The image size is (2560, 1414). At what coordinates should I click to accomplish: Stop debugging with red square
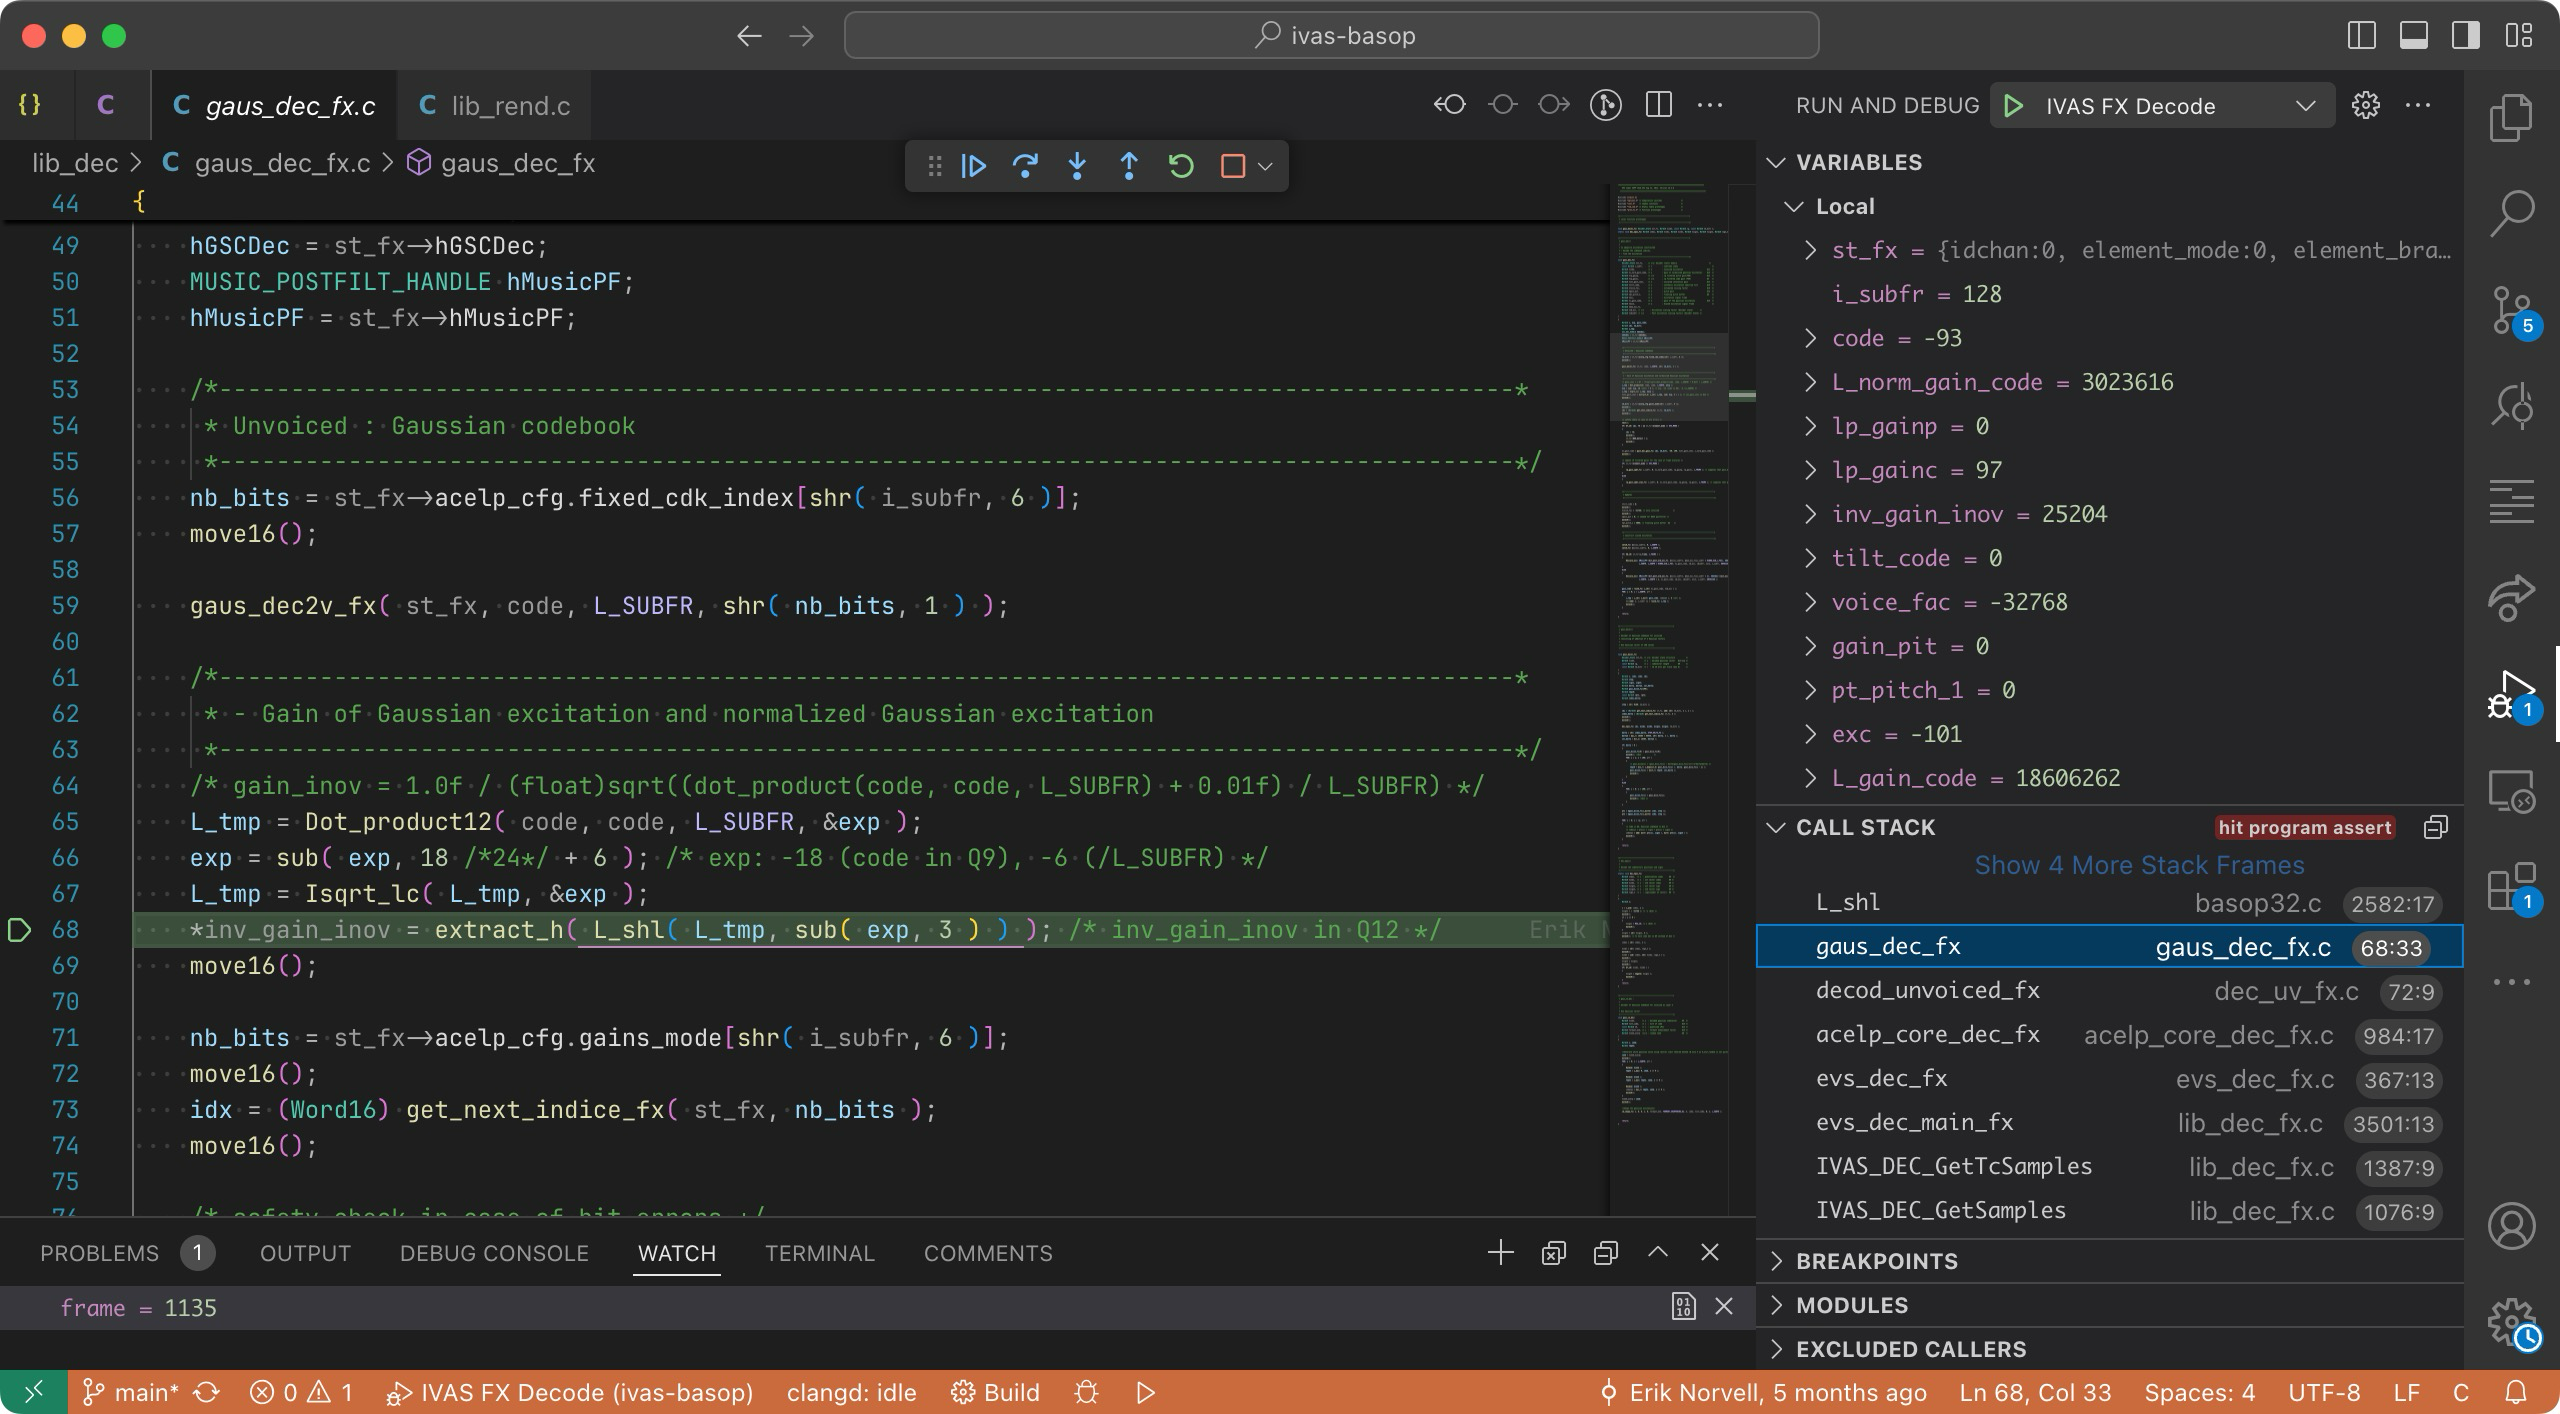pyautogui.click(x=1232, y=166)
